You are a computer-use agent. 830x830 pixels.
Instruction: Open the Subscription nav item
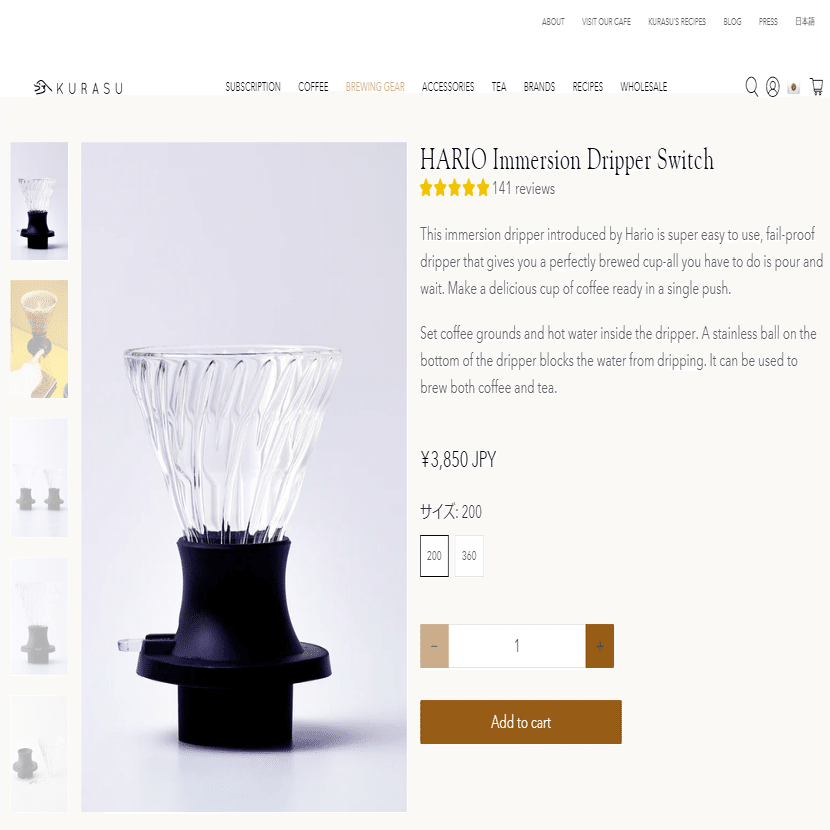click(x=253, y=87)
